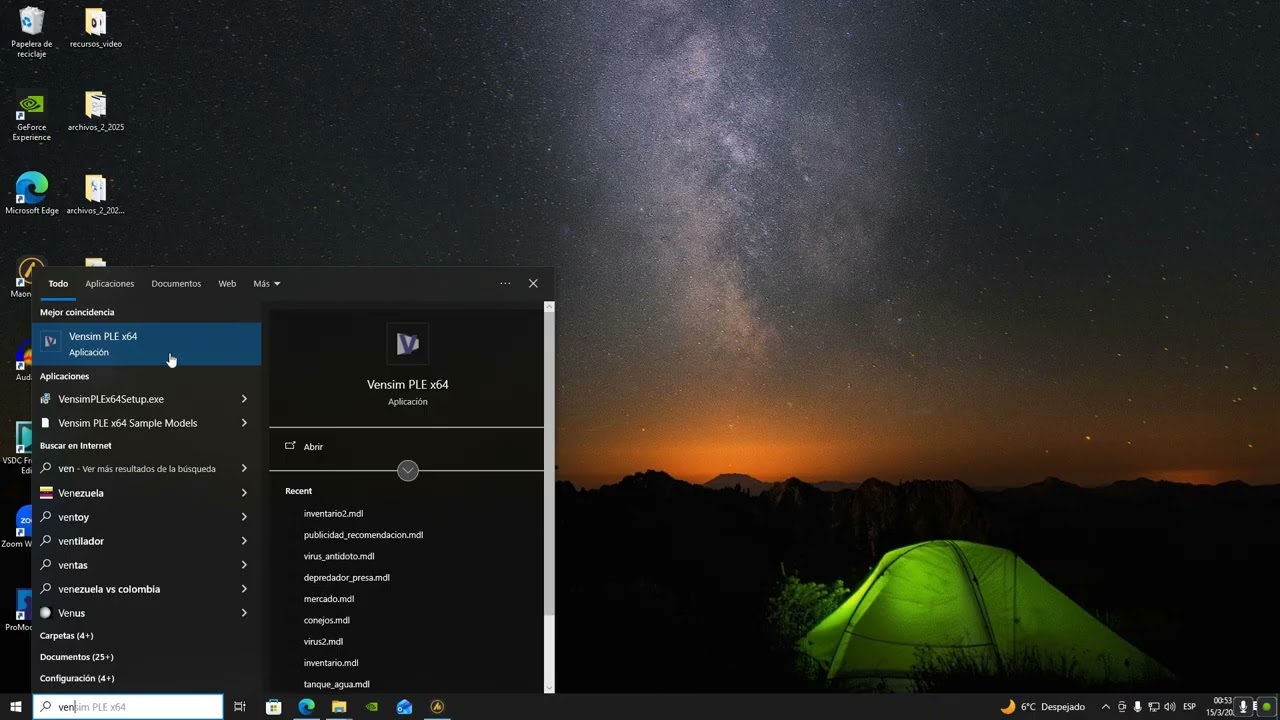Open recent file tanque_agua.mdl
The height and width of the screenshot is (720, 1280).
[336, 684]
